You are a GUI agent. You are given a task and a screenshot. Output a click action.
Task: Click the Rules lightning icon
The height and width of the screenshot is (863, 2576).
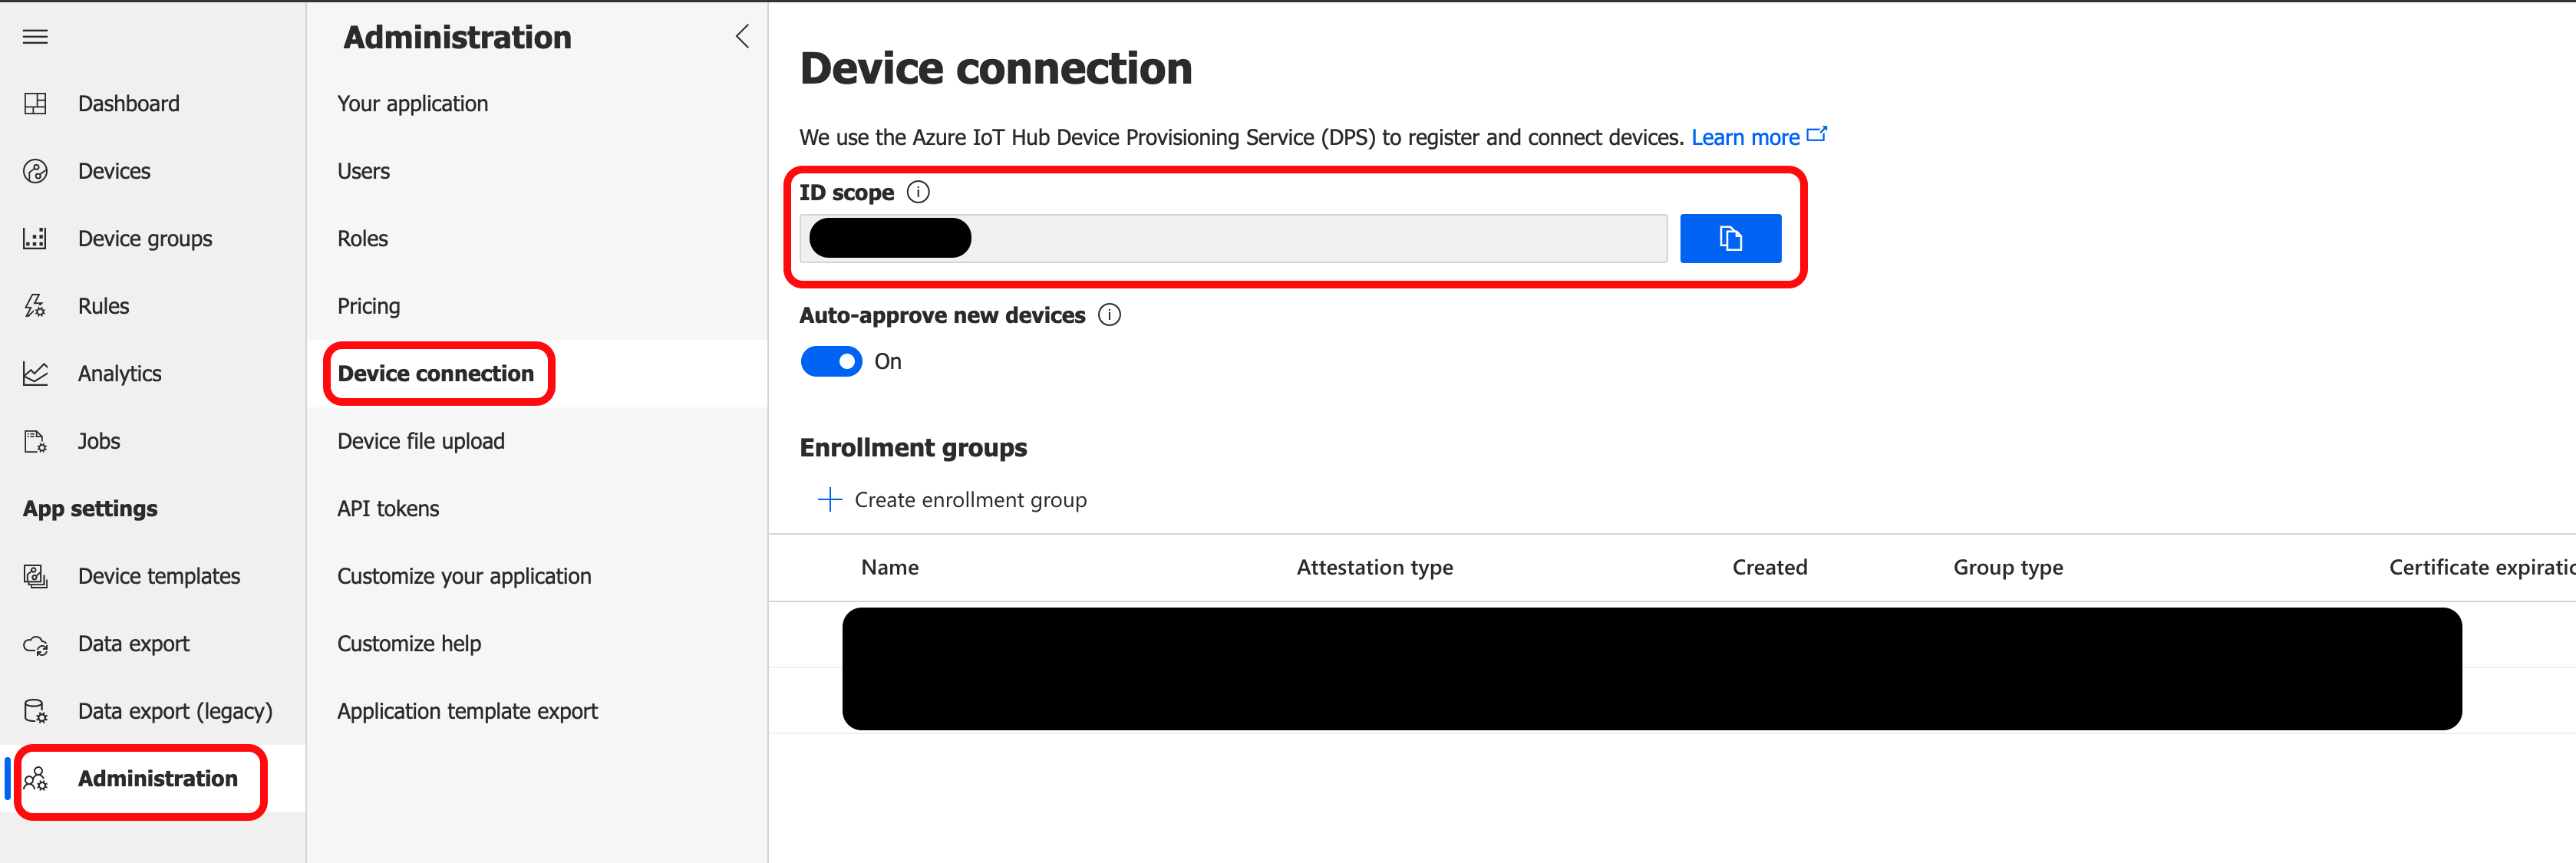pos(35,306)
